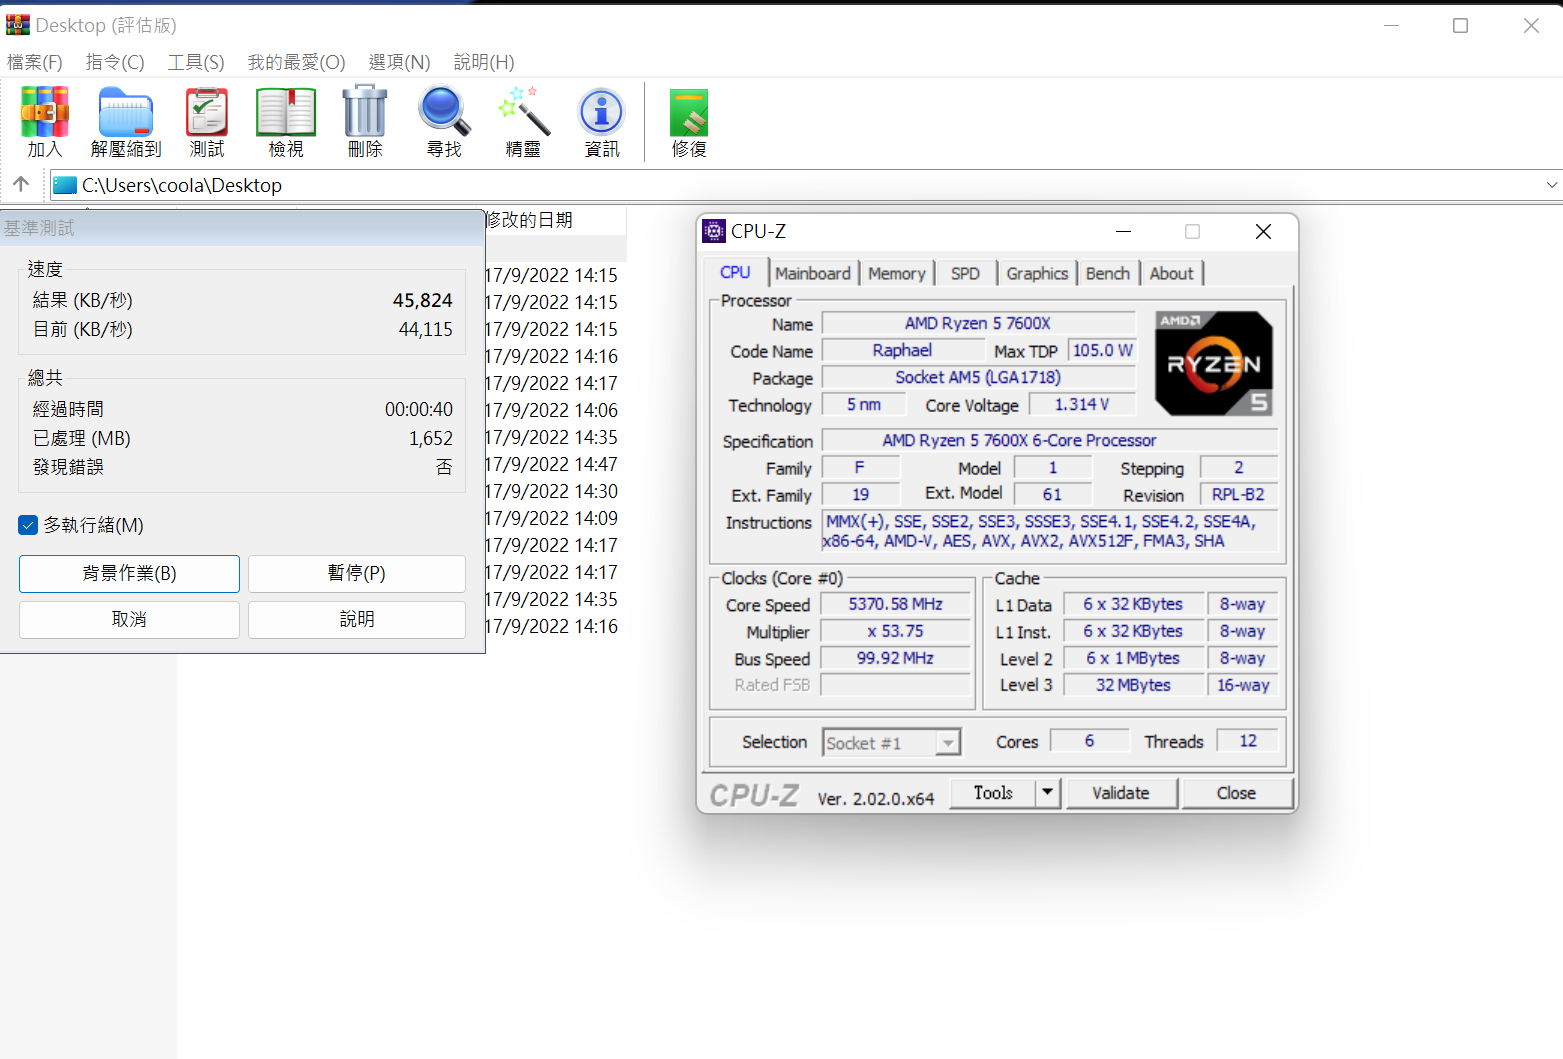The height and width of the screenshot is (1059, 1563).
Task: Open the Favorites (我的最愛) menu
Action: pyautogui.click(x=297, y=62)
